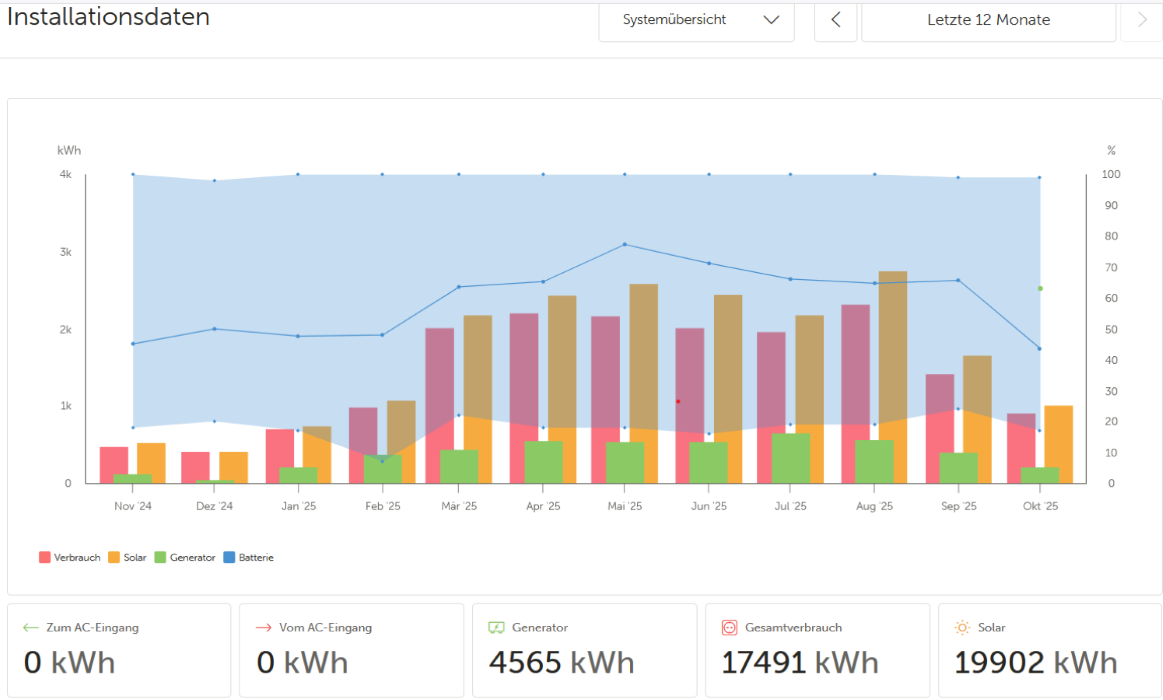Select the 19902 kWh Solar total card
Image resolution: width=1163 pixels, height=700 pixels.
(1049, 650)
